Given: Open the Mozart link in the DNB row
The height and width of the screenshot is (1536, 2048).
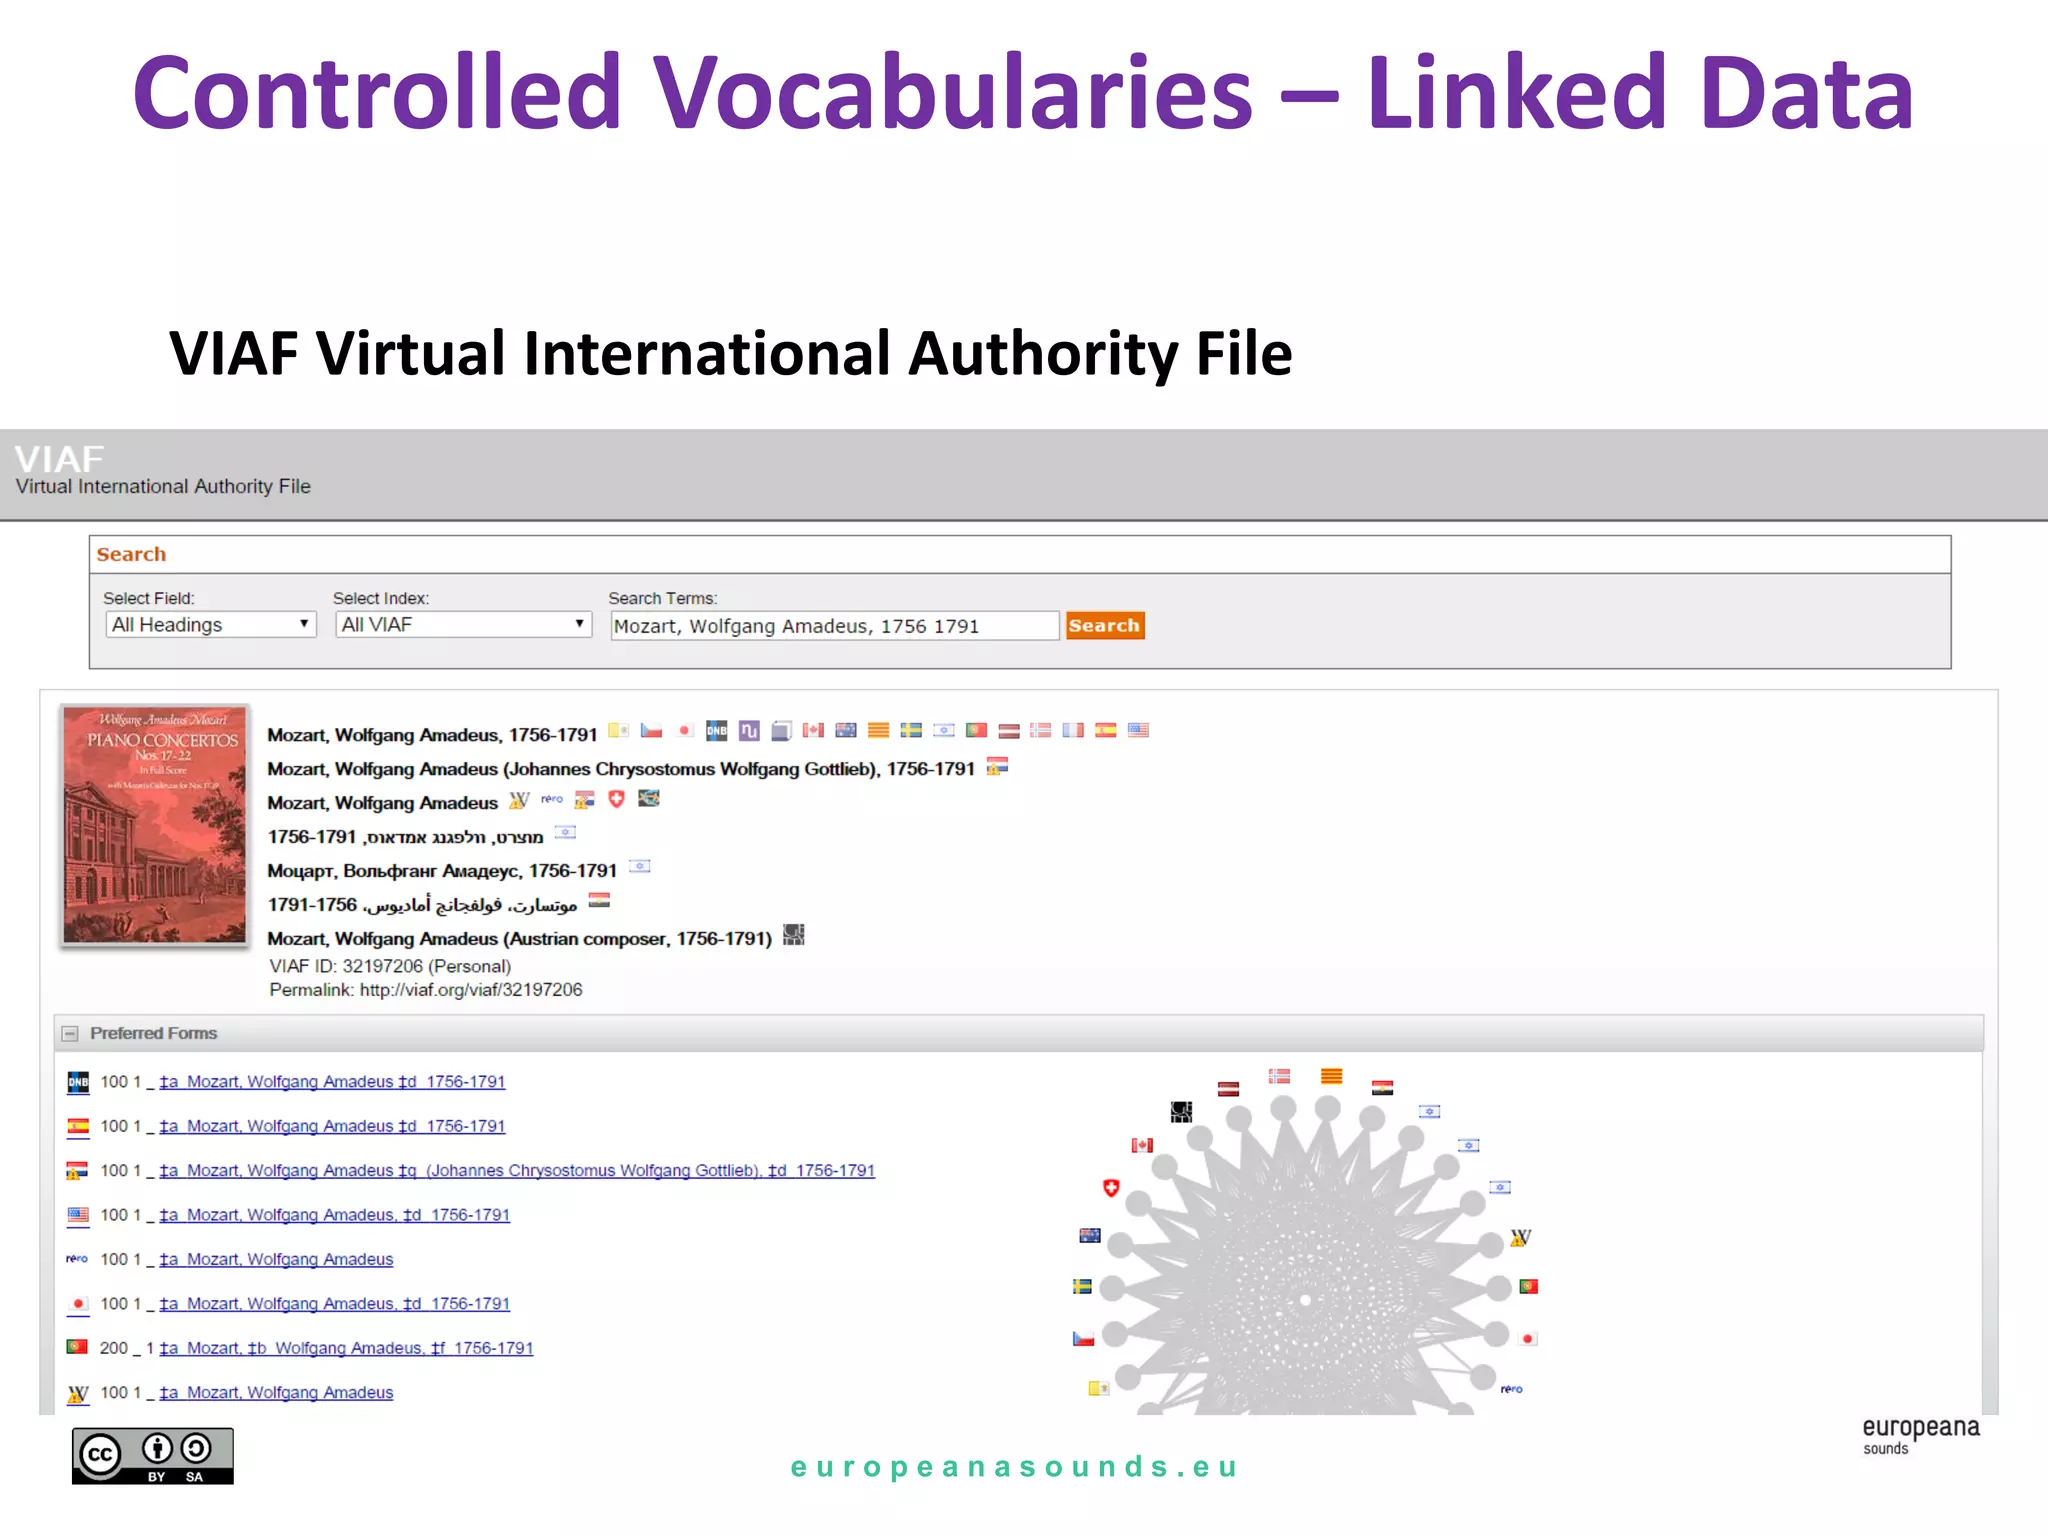Looking at the screenshot, I should click(x=332, y=1082).
